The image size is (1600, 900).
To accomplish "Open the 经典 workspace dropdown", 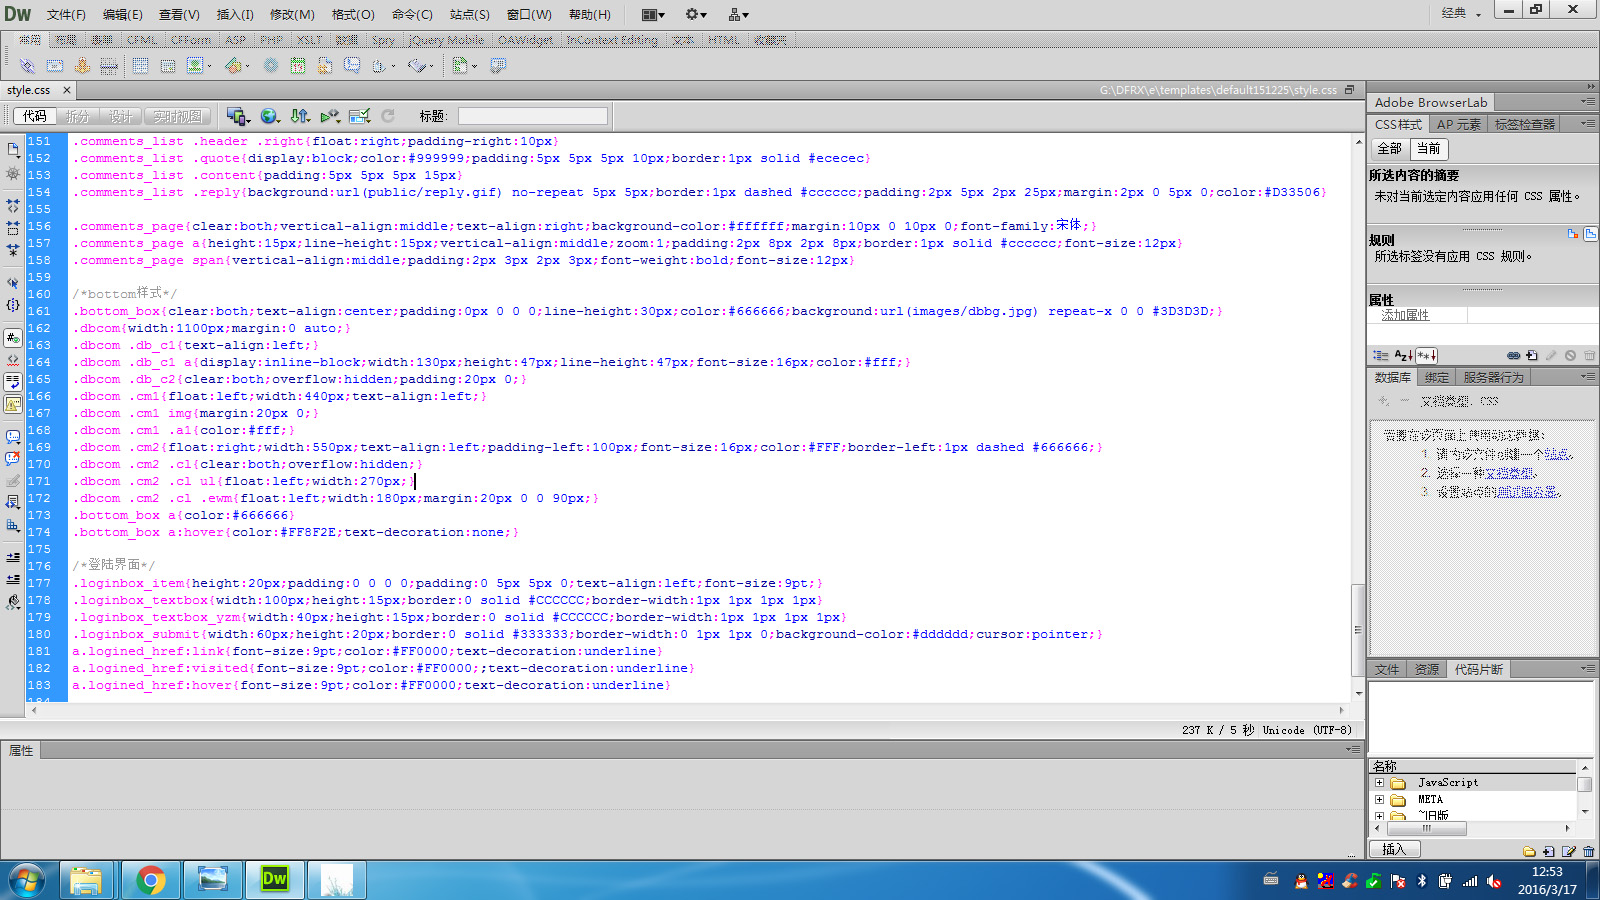I will click(1461, 13).
